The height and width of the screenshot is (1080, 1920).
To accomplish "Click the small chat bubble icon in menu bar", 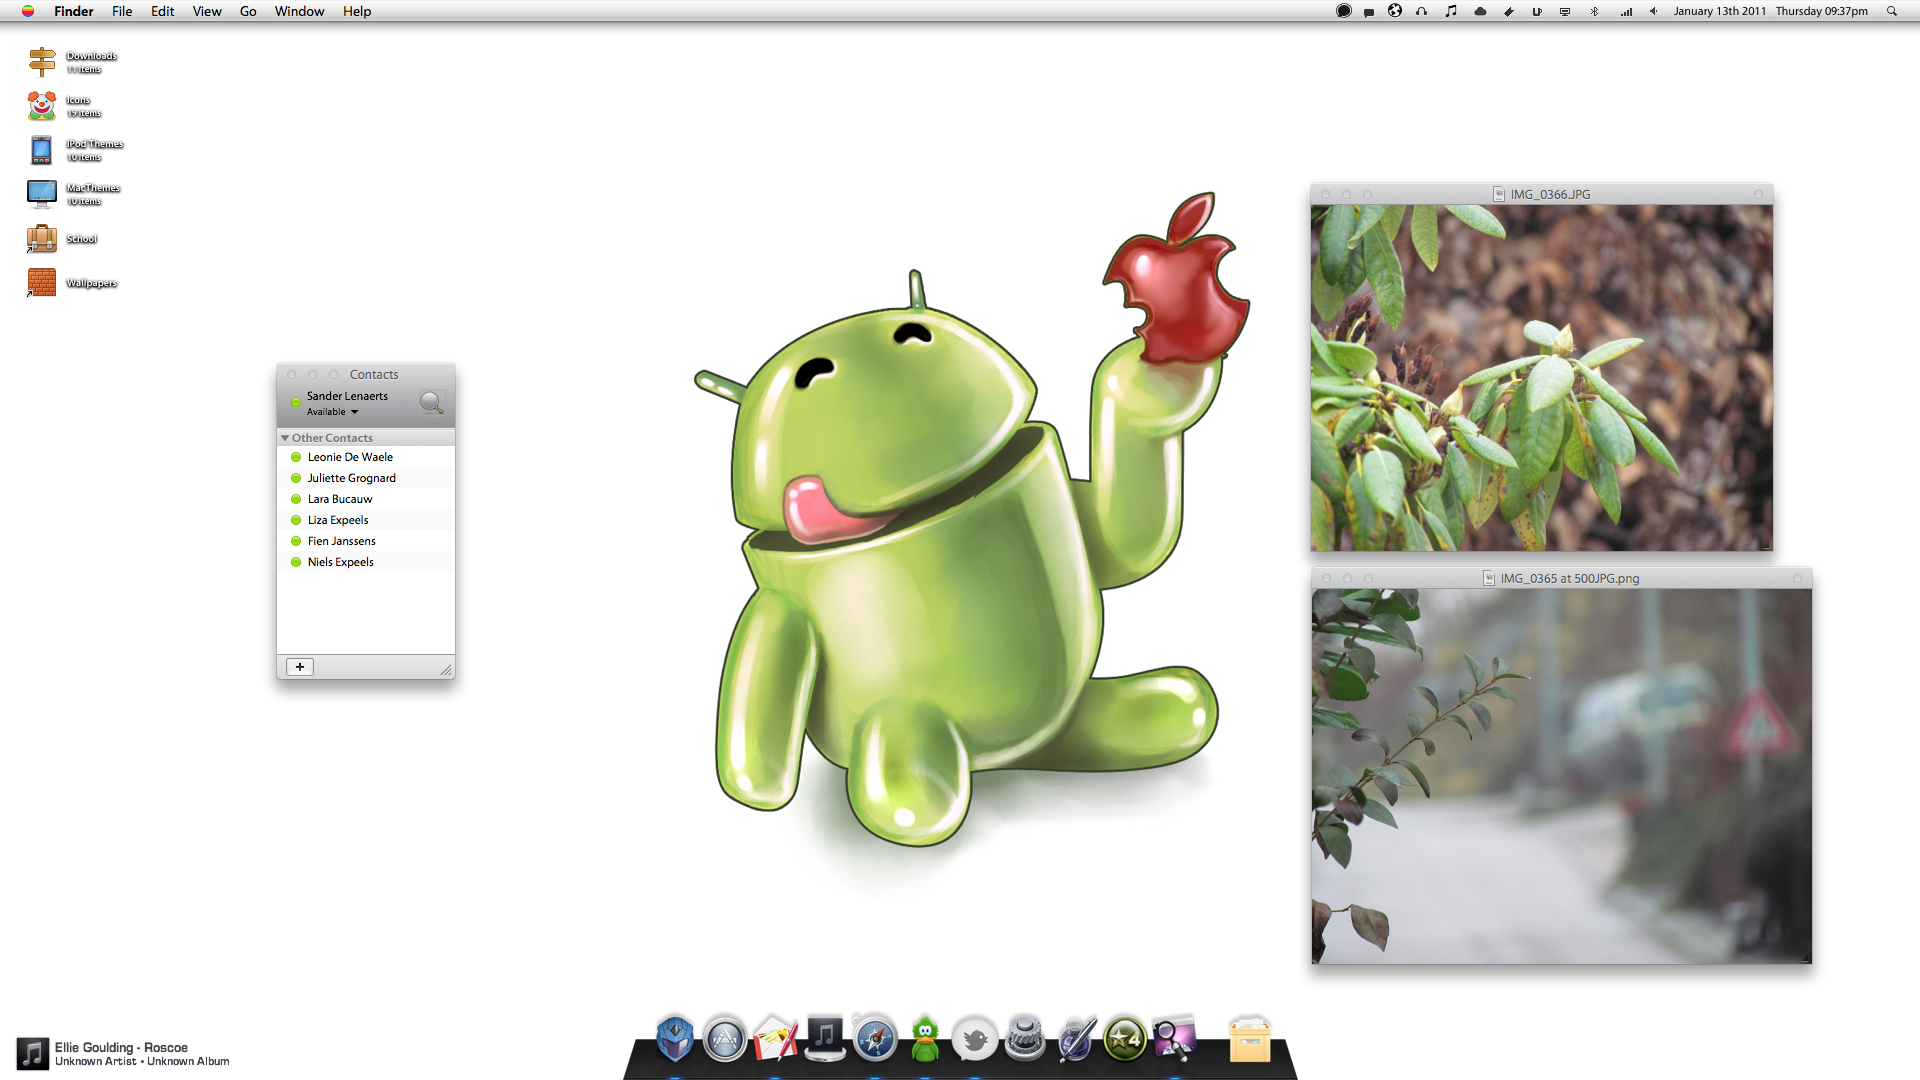I will tap(1369, 12).
